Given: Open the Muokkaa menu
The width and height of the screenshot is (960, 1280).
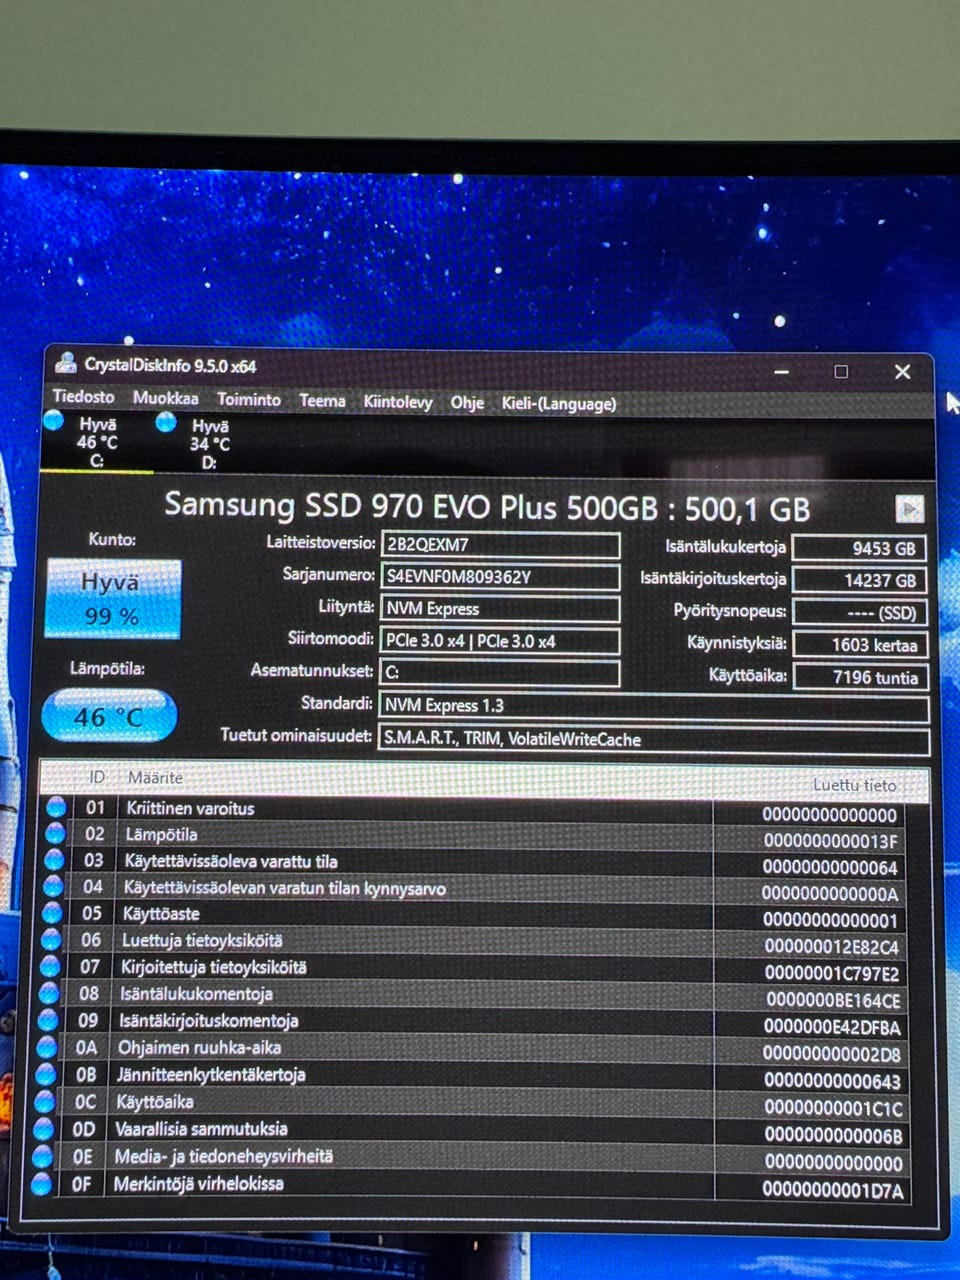Looking at the screenshot, I should (x=166, y=397).
